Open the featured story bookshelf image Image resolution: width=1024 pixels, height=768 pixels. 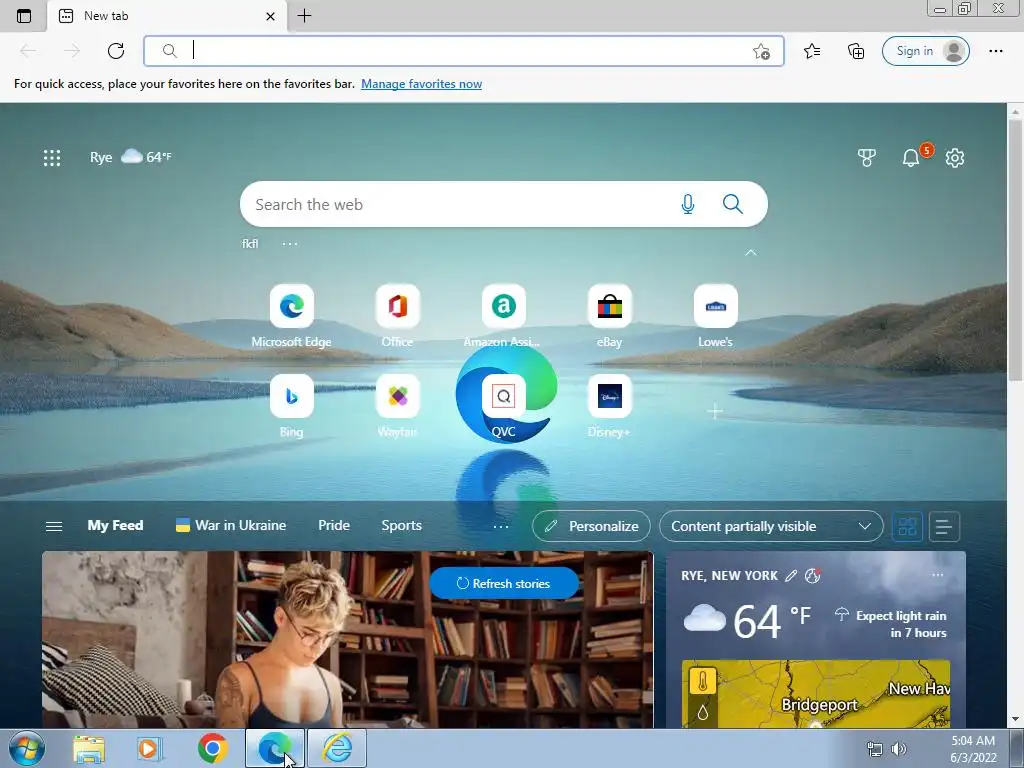(x=347, y=640)
